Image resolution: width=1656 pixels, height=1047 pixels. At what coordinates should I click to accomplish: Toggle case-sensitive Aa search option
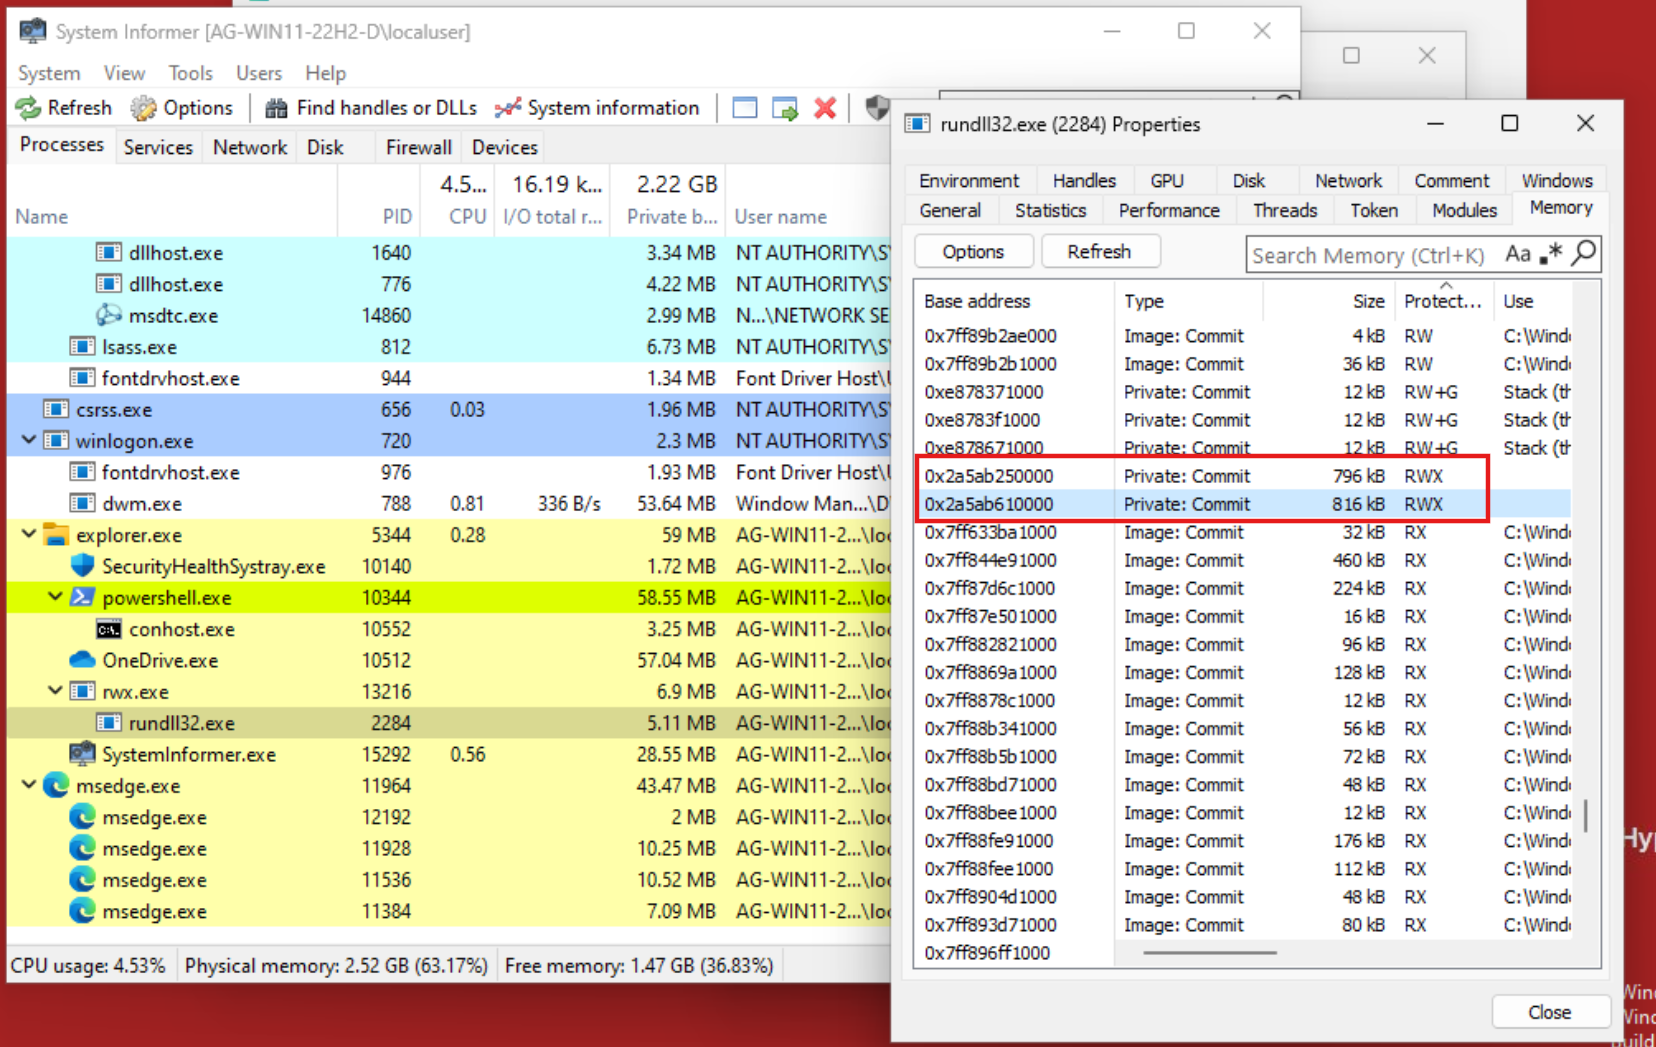(x=1517, y=254)
